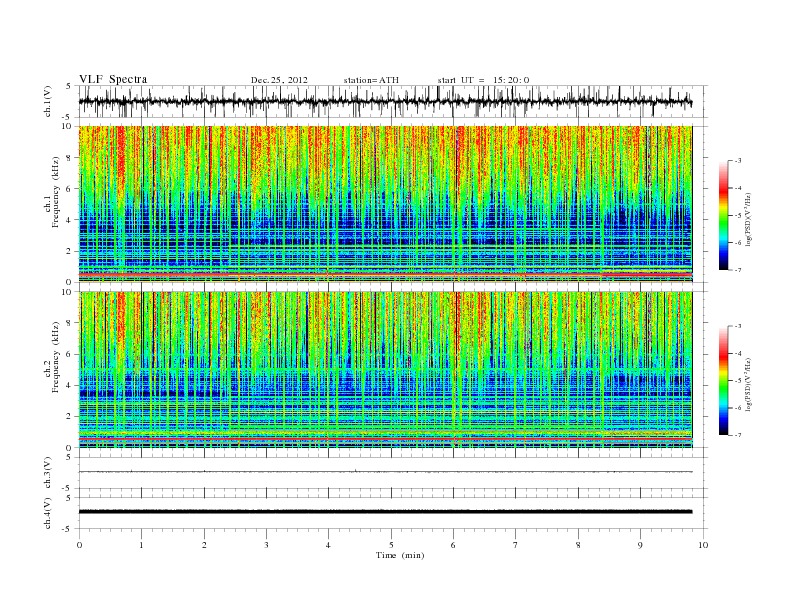Click time axis tick label "8"
Viewport: 792px width, 612px height.
click(578, 545)
